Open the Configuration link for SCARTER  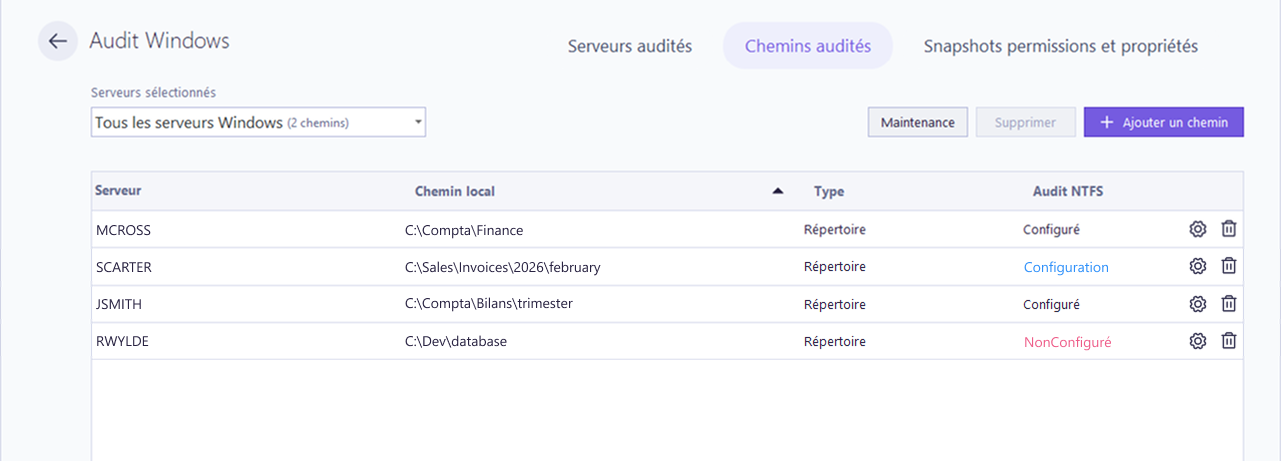pyautogui.click(x=1066, y=267)
